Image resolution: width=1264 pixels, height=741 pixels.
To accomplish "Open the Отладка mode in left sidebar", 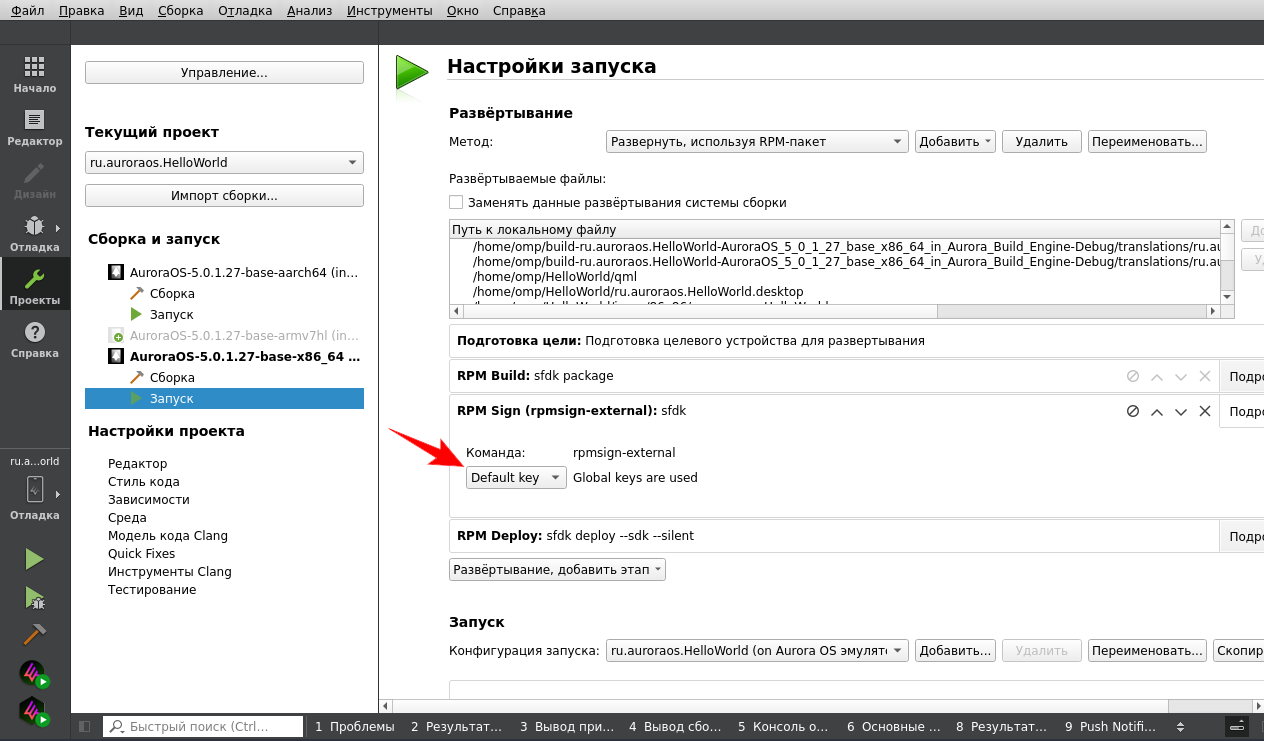I will pyautogui.click(x=34, y=232).
